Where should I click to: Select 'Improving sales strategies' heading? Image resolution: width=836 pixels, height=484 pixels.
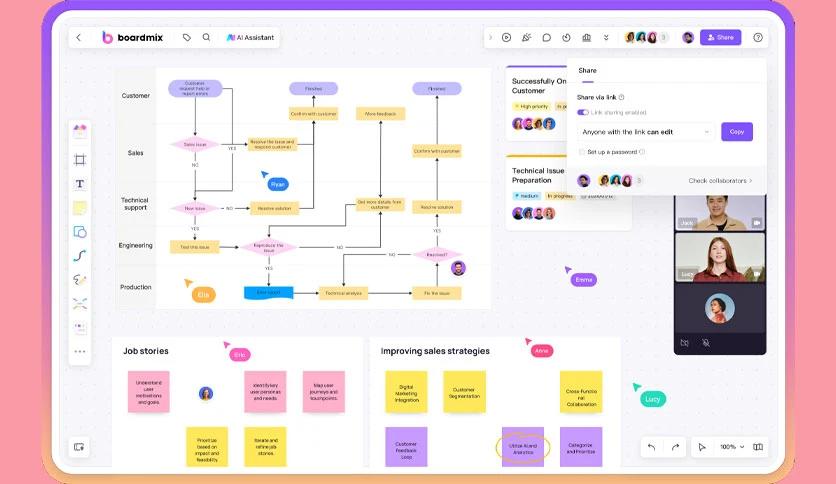(x=435, y=351)
